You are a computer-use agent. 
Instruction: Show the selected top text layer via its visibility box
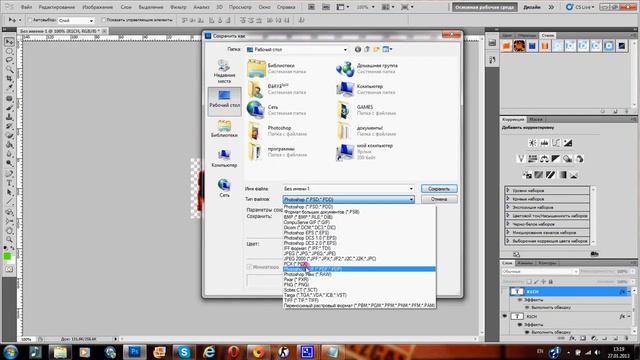(x=505, y=292)
